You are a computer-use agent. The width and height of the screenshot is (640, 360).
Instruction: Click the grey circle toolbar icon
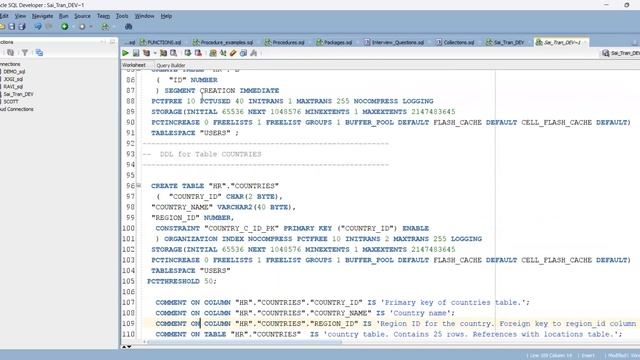click(x=82, y=27)
